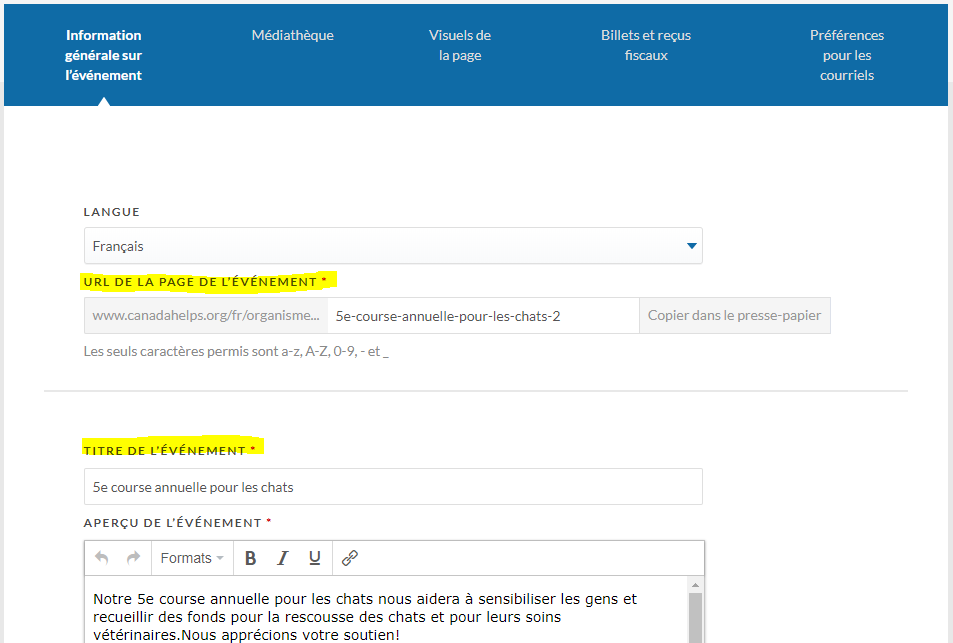
Task: Click the www.canadahelps.org URL prefix box
Action: 206,316
